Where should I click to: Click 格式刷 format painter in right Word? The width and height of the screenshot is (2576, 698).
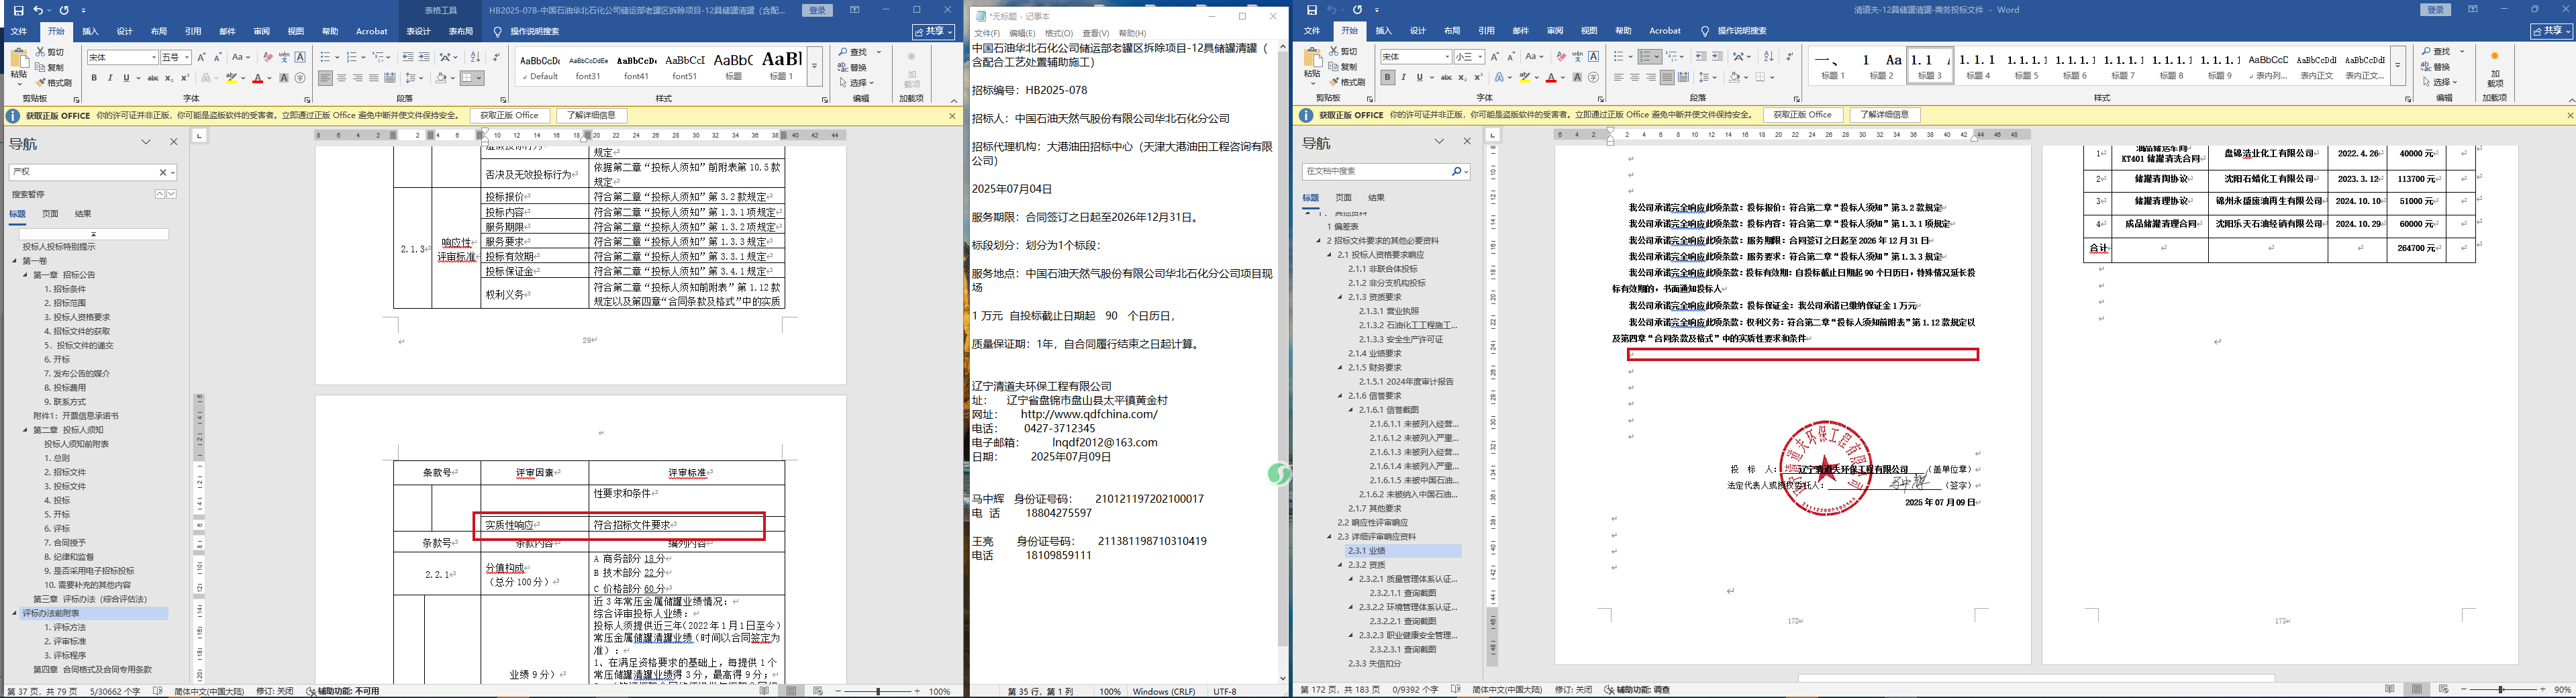pyautogui.click(x=1347, y=83)
